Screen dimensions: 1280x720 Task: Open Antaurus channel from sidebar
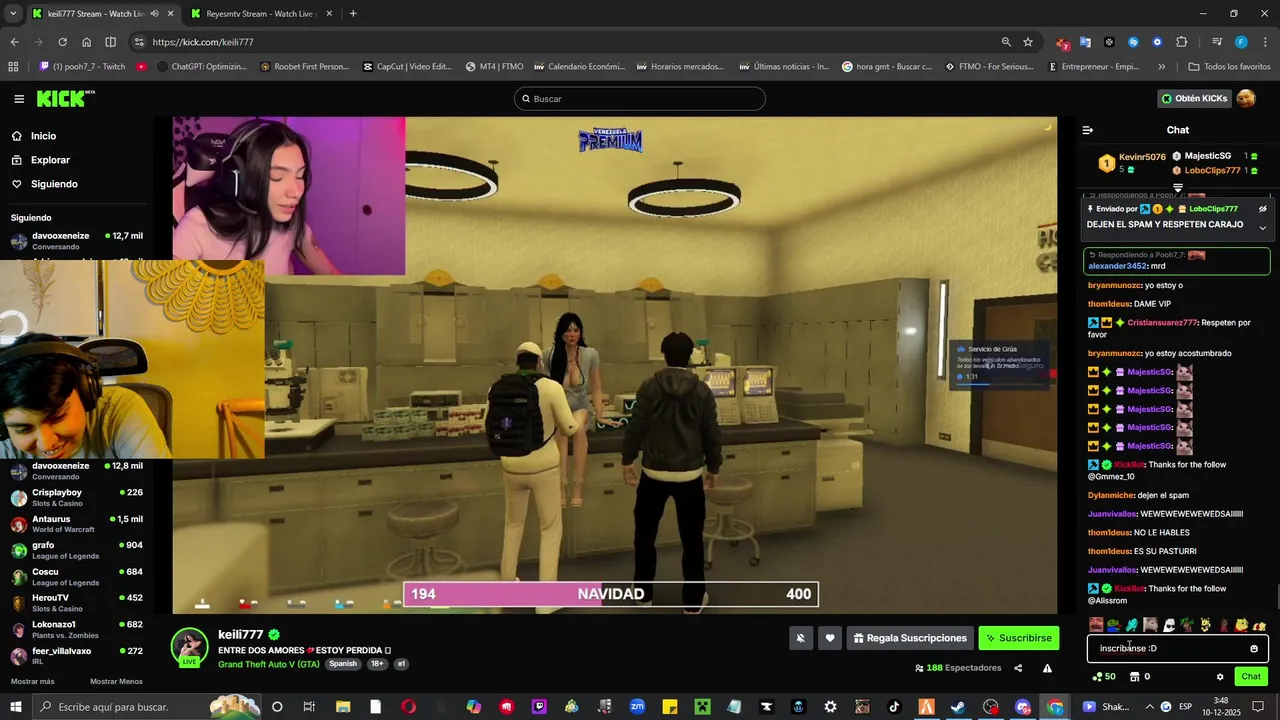click(x=77, y=524)
